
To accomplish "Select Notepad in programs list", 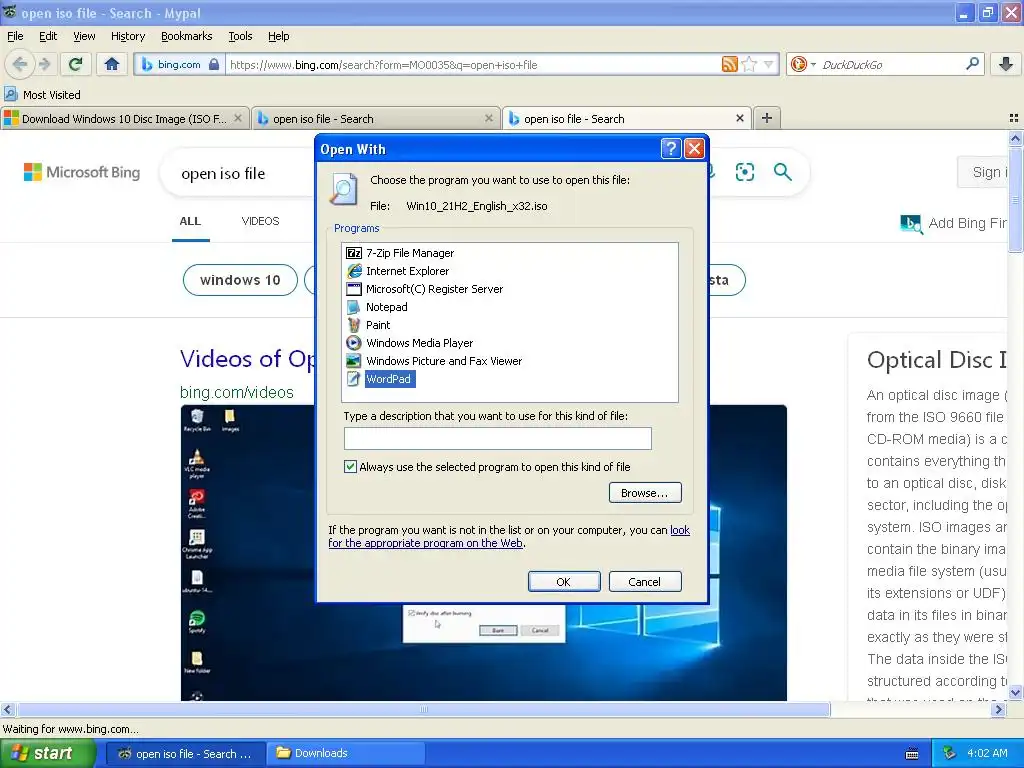I will pos(377,307).
